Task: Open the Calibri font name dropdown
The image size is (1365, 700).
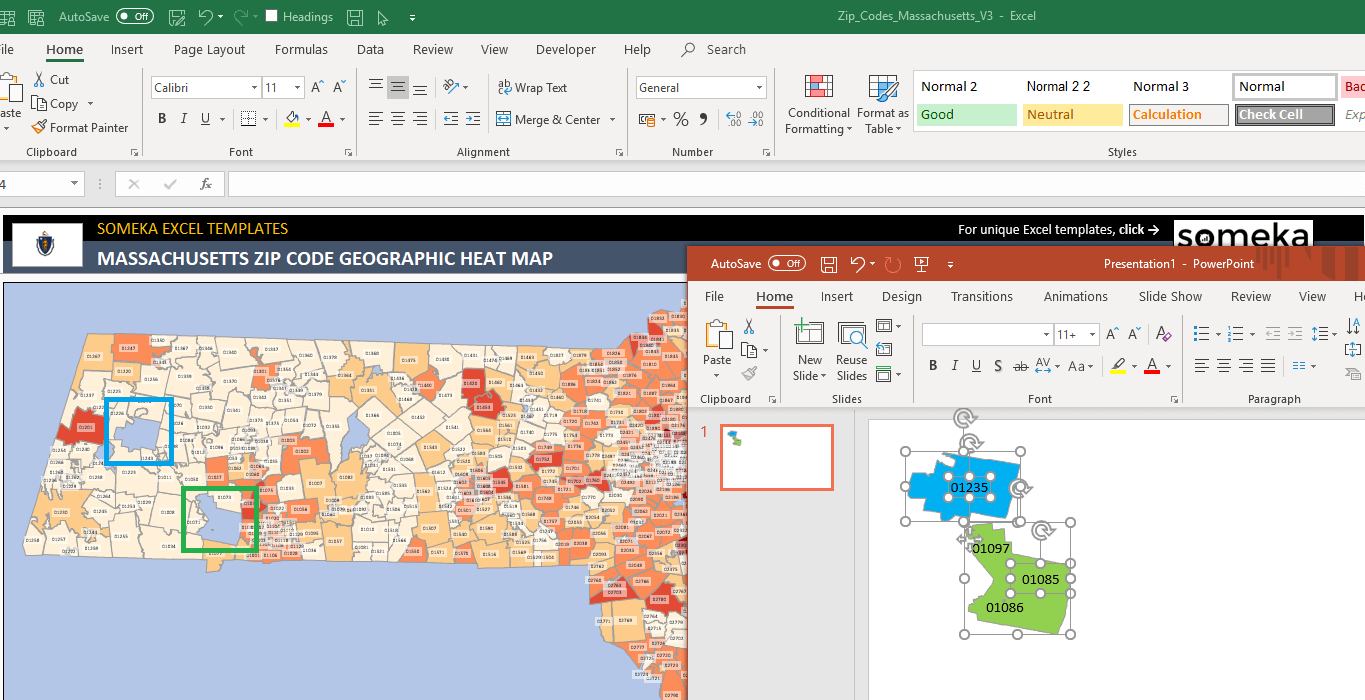Action: pos(253,87)
